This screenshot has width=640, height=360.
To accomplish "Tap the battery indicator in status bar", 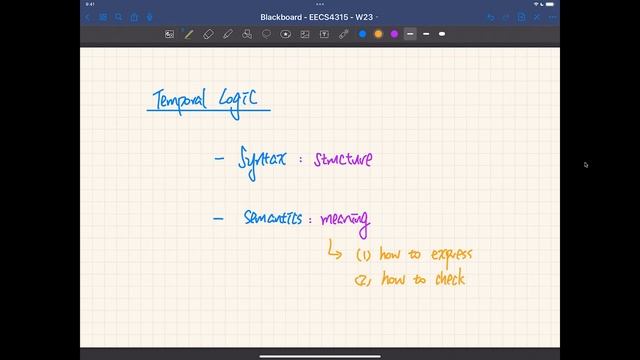I will click(550, 4).
